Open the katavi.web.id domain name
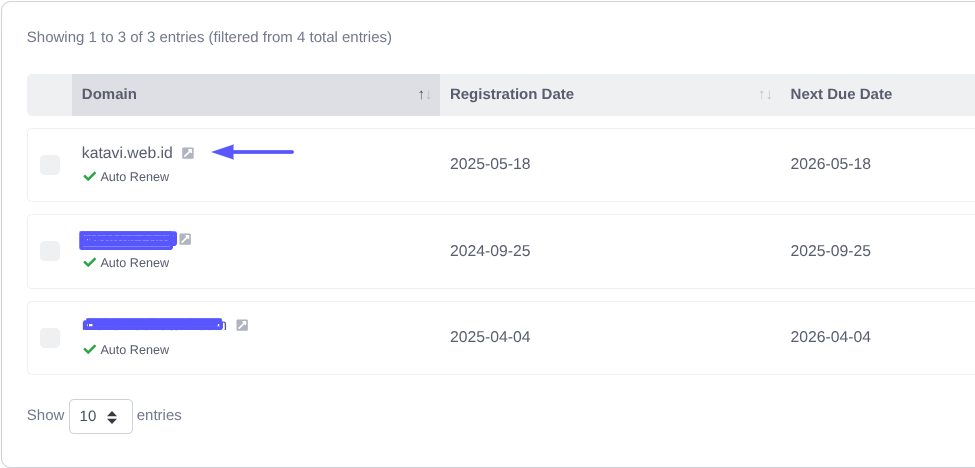The width and height of the screenshot is (975, 468). [127, 153]
